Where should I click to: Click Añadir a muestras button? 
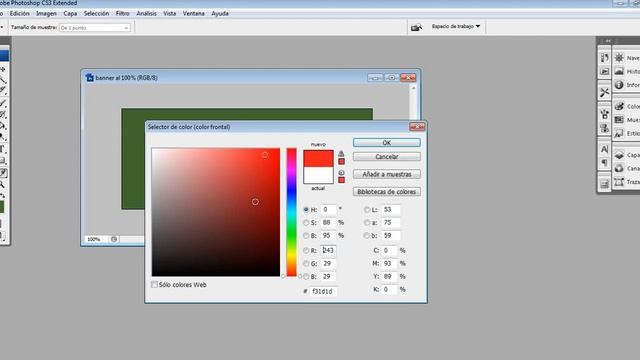(387, 174)
